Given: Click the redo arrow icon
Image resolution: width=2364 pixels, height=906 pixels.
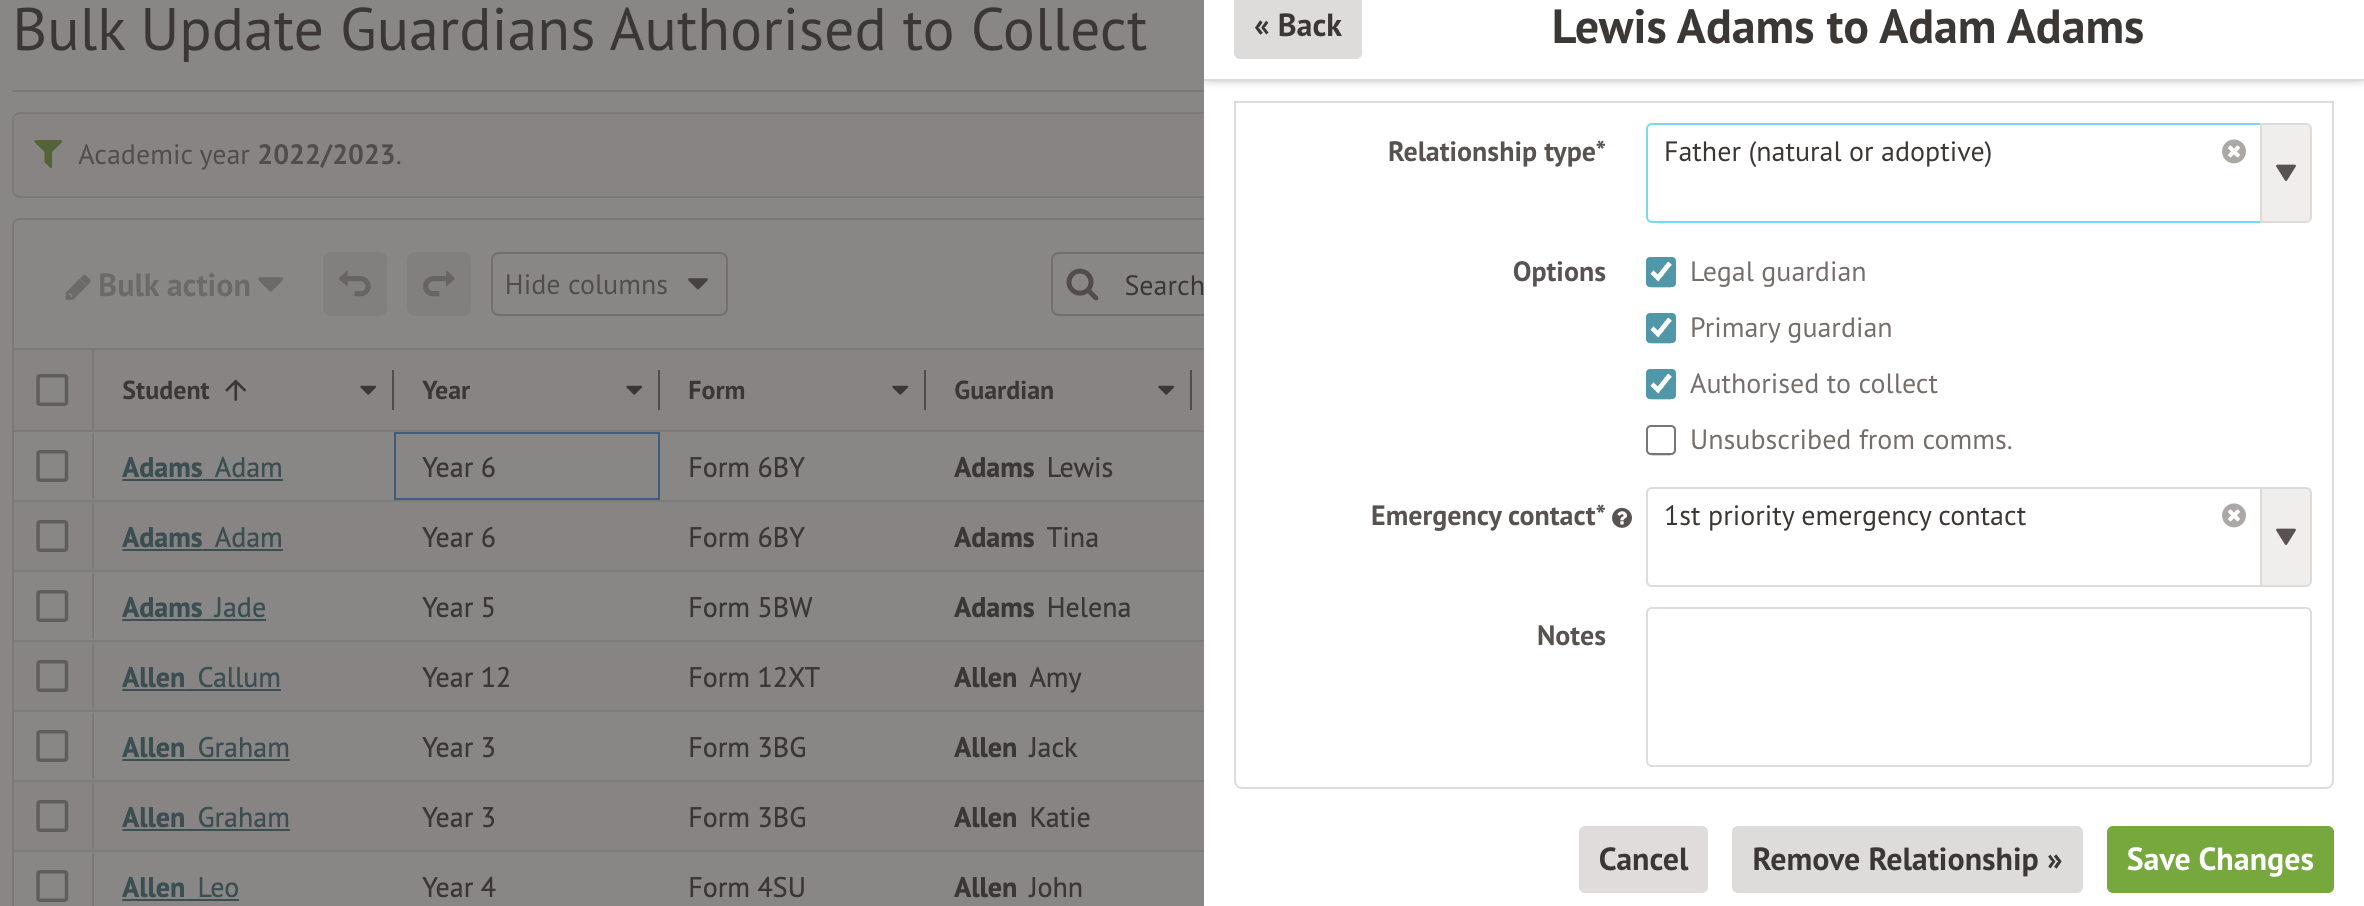Looking at the screenshot, I should click(x=438, y=285).
